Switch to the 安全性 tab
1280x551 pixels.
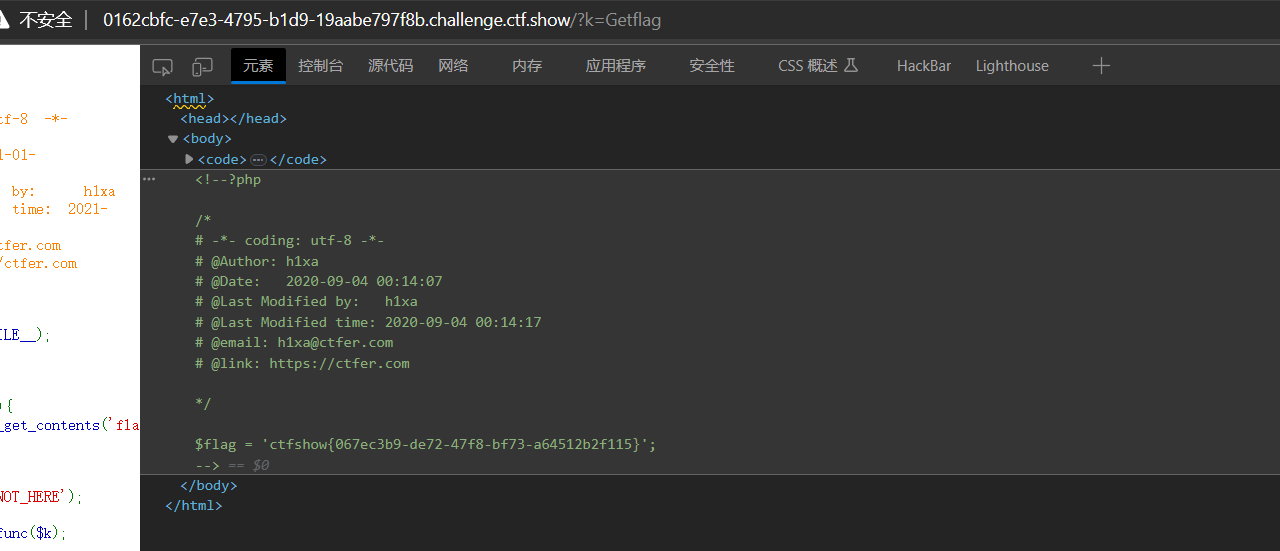coord(712,66)
